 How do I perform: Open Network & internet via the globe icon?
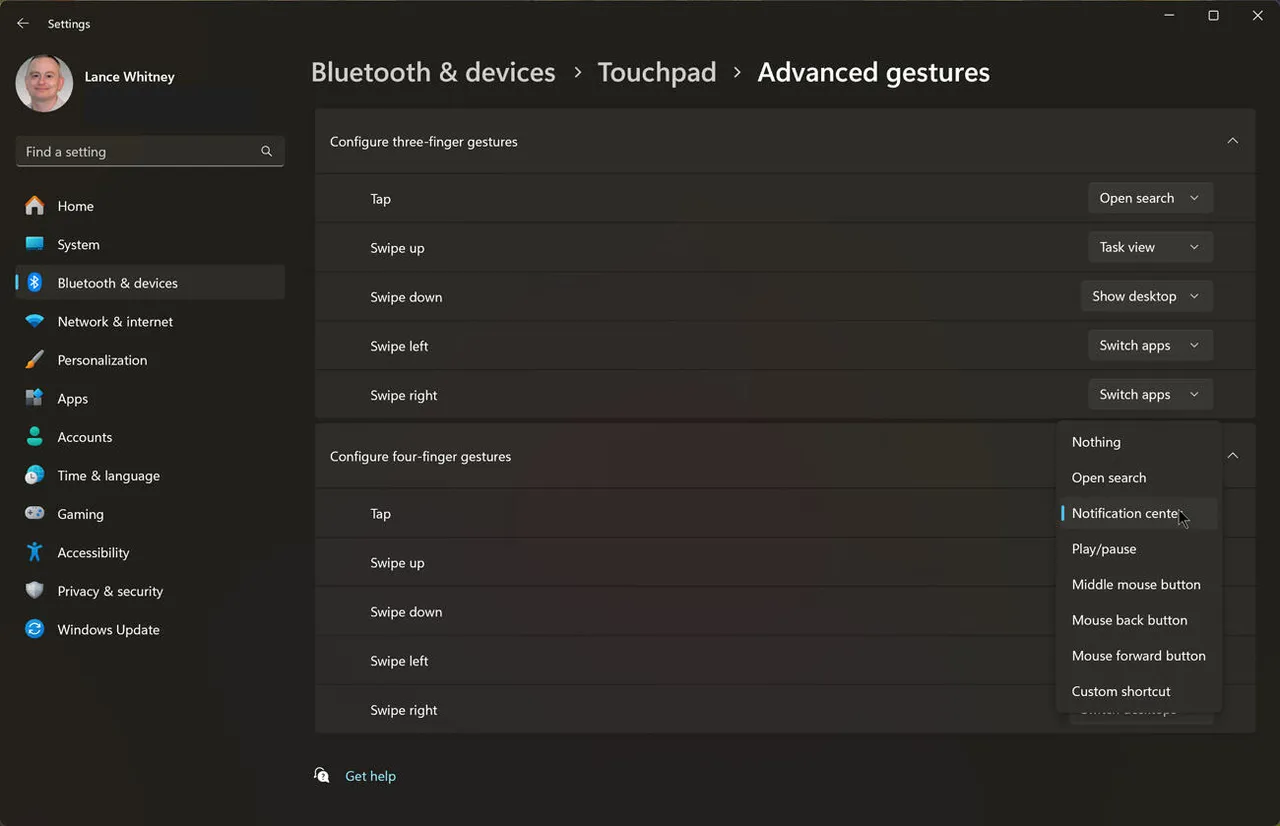click(35, 321)
